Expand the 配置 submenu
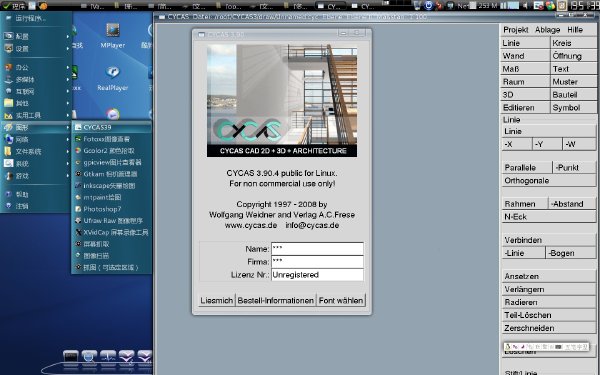This screenshot has width=600, height=375. coord(36,36)
